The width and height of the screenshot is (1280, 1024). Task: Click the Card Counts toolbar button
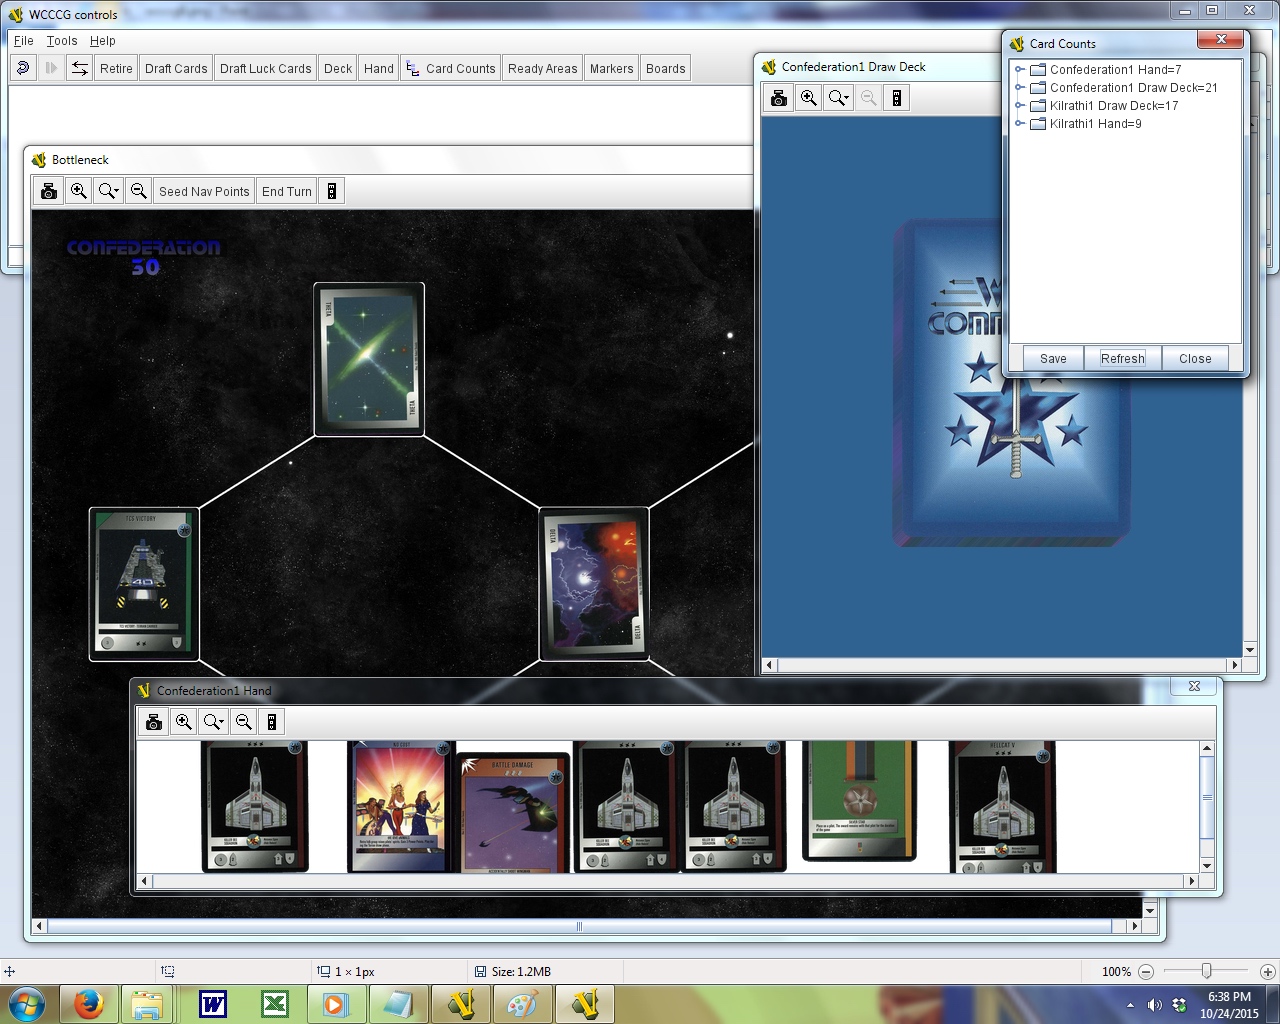point(450,68)
